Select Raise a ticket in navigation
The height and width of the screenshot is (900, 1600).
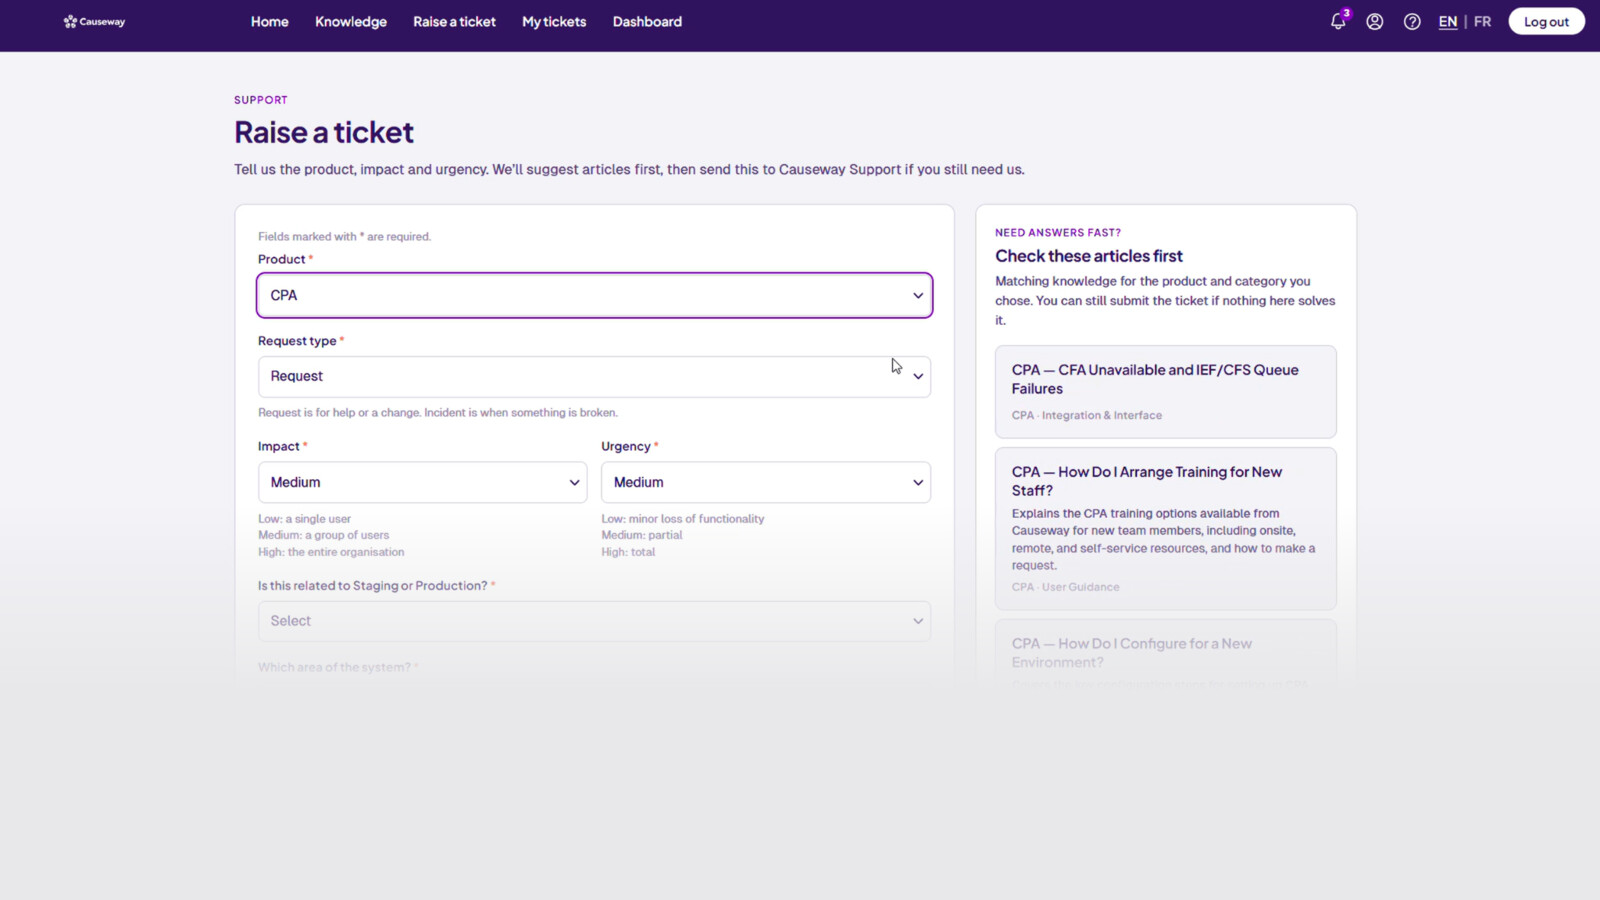click(454, 21)
